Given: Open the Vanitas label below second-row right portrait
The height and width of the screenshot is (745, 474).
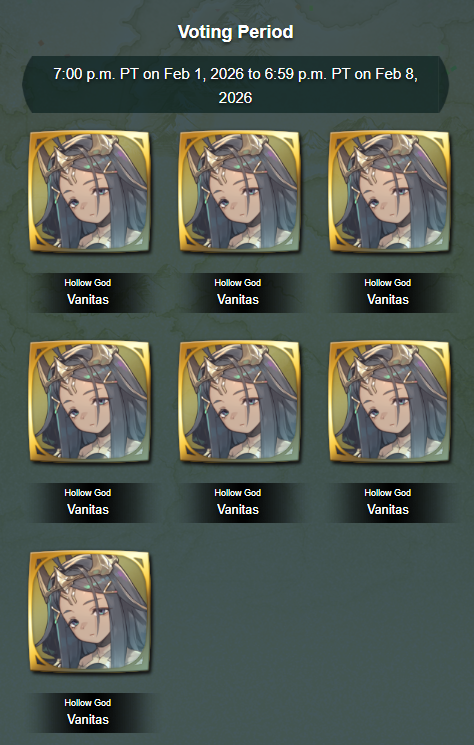Looking at the screenshot, I should 388,509.
